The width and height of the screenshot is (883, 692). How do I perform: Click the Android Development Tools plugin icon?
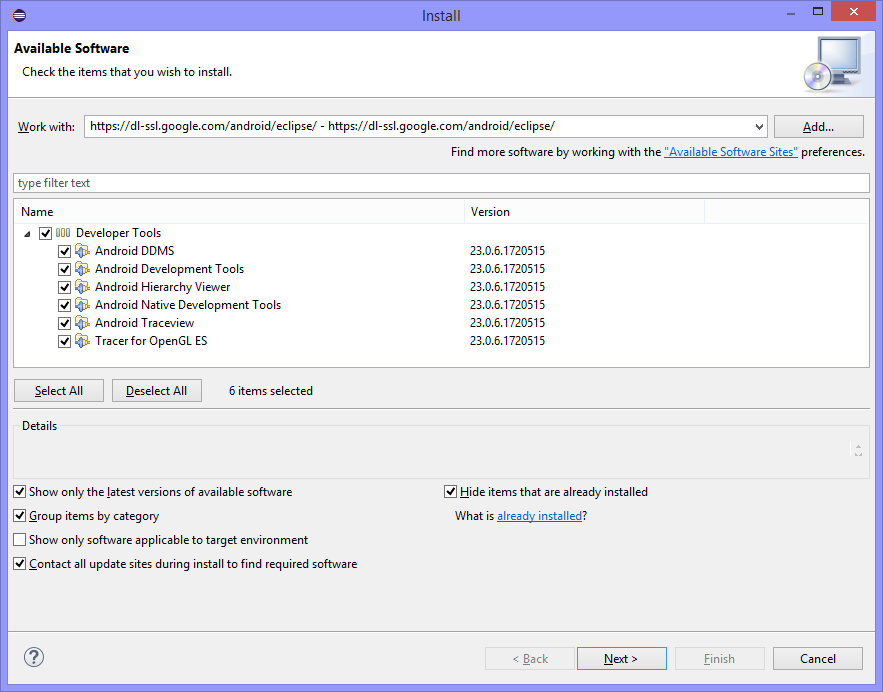[x=82, y=269]
